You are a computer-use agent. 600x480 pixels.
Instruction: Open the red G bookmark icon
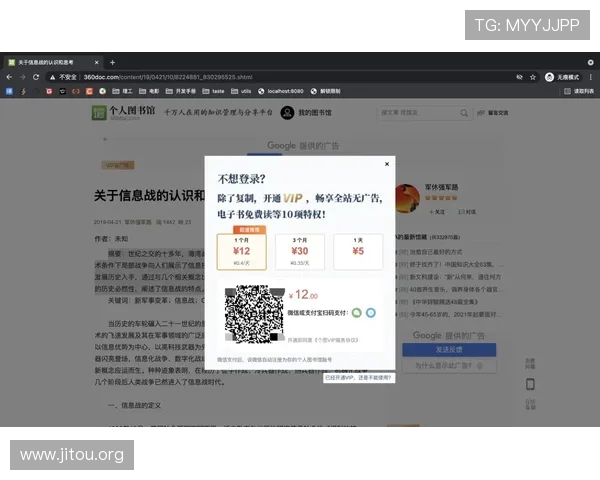coord(49,91)
